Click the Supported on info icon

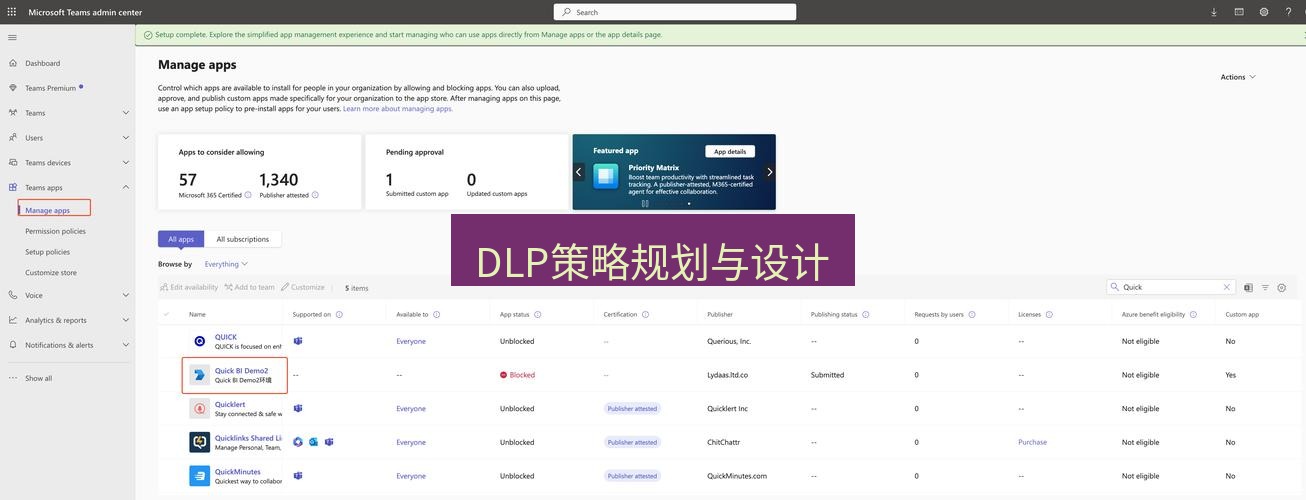click(339, 314)
